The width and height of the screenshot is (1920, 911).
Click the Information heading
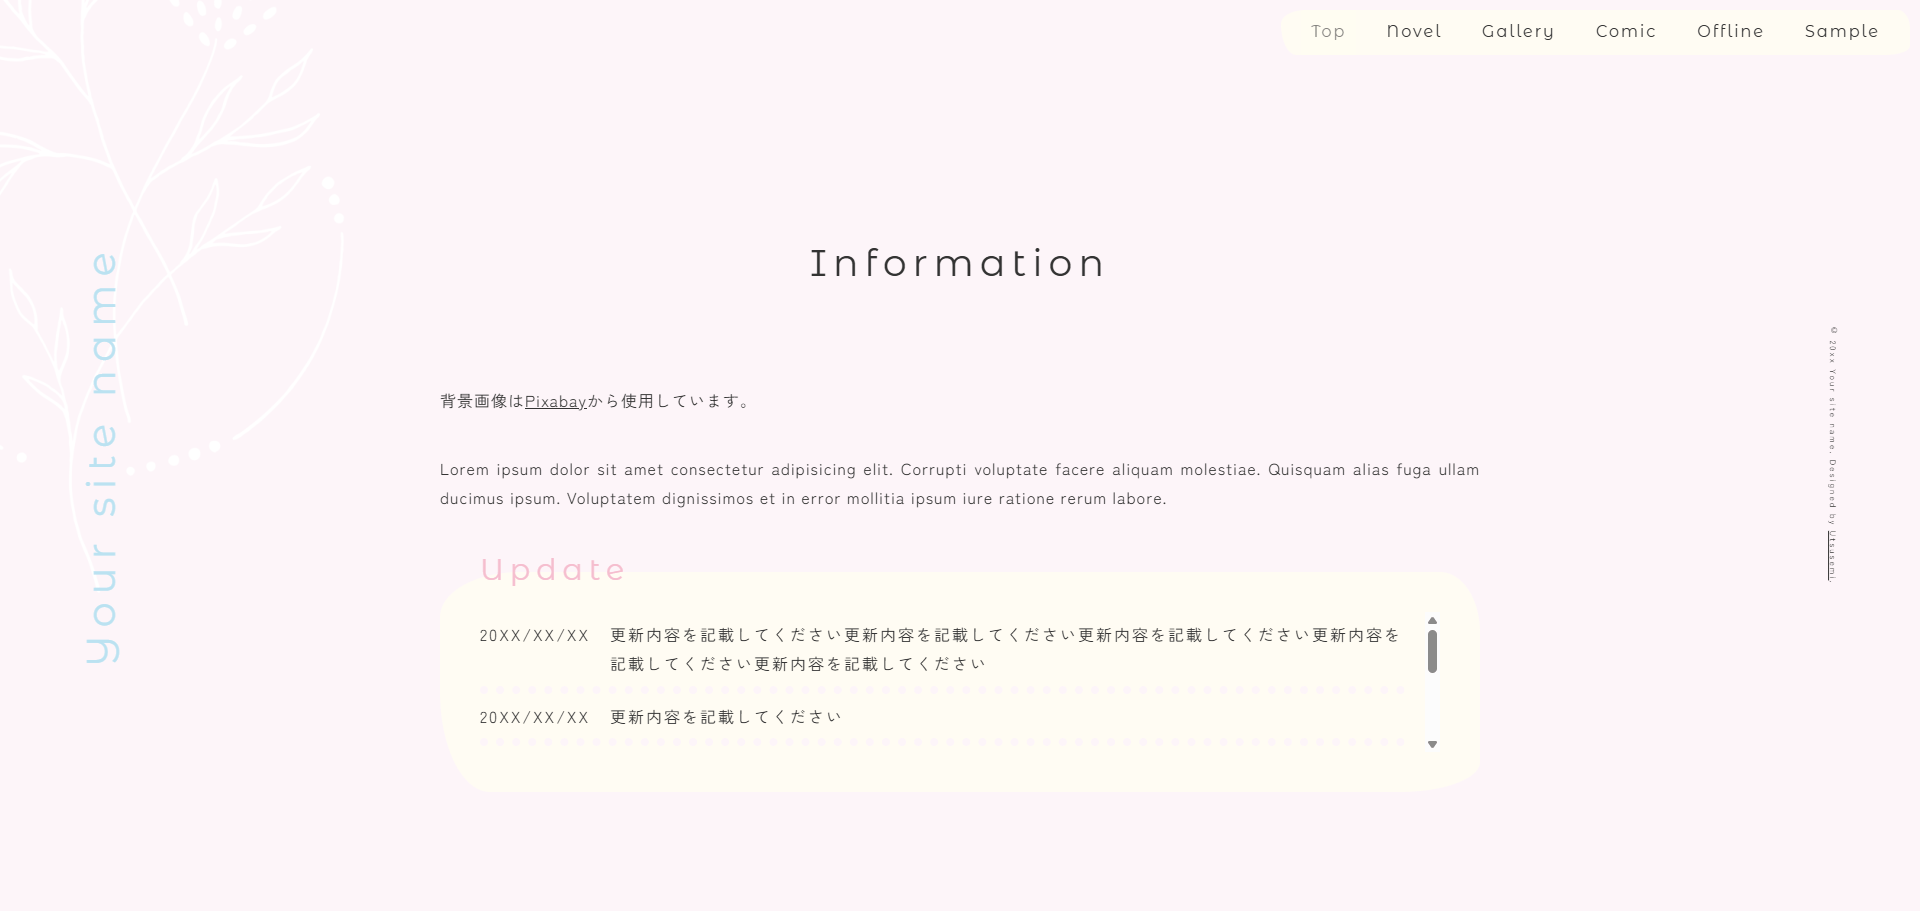tap(957, 264)
